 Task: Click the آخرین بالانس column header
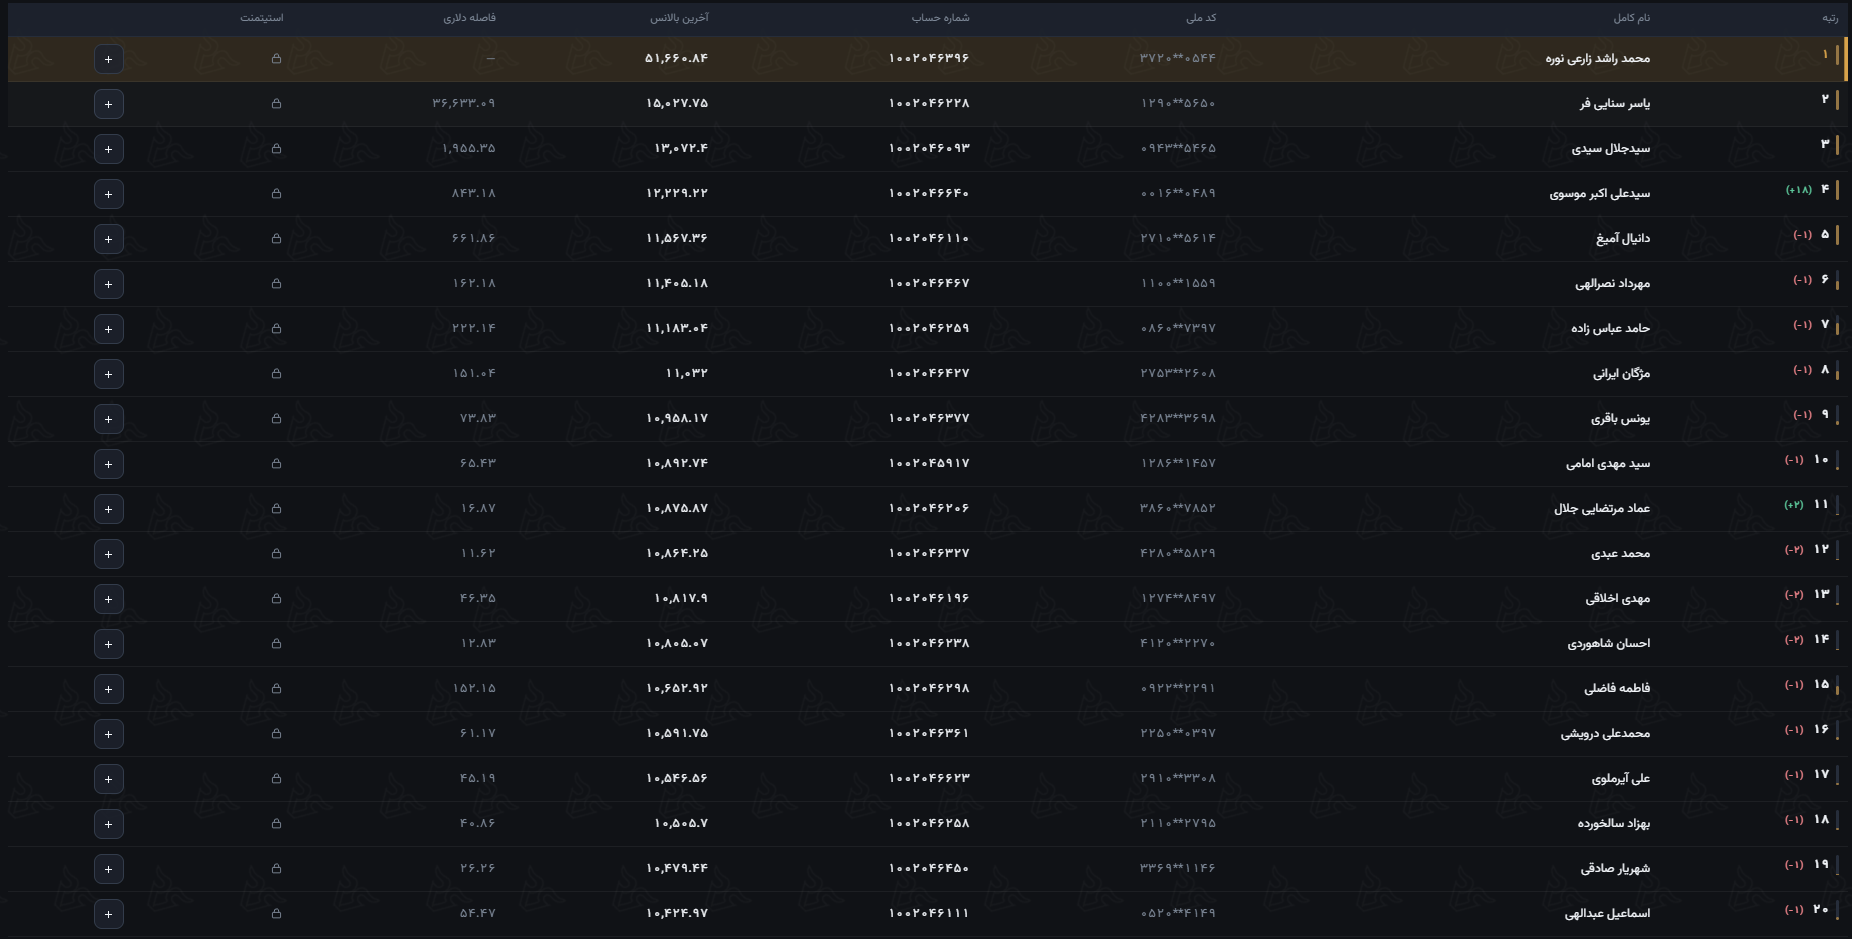pos(679,18)
